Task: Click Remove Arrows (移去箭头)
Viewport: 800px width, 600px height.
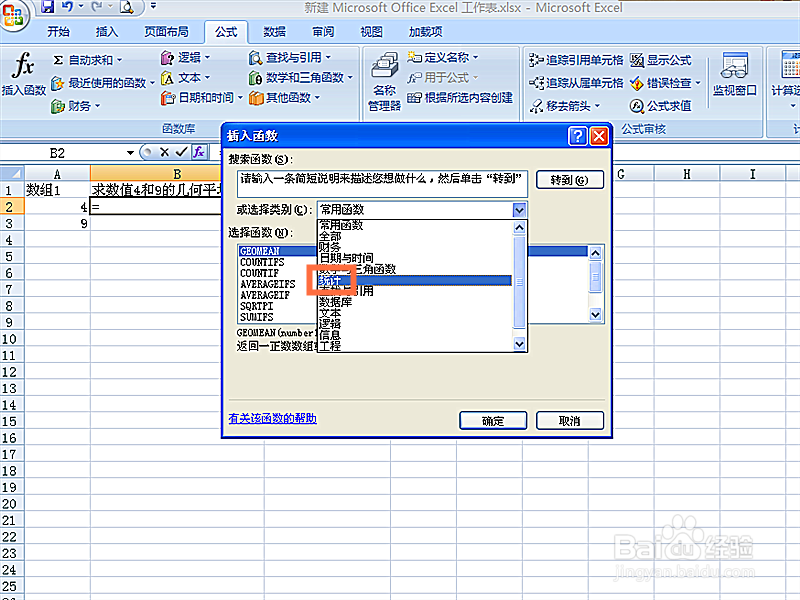Action: coord(564,106)
